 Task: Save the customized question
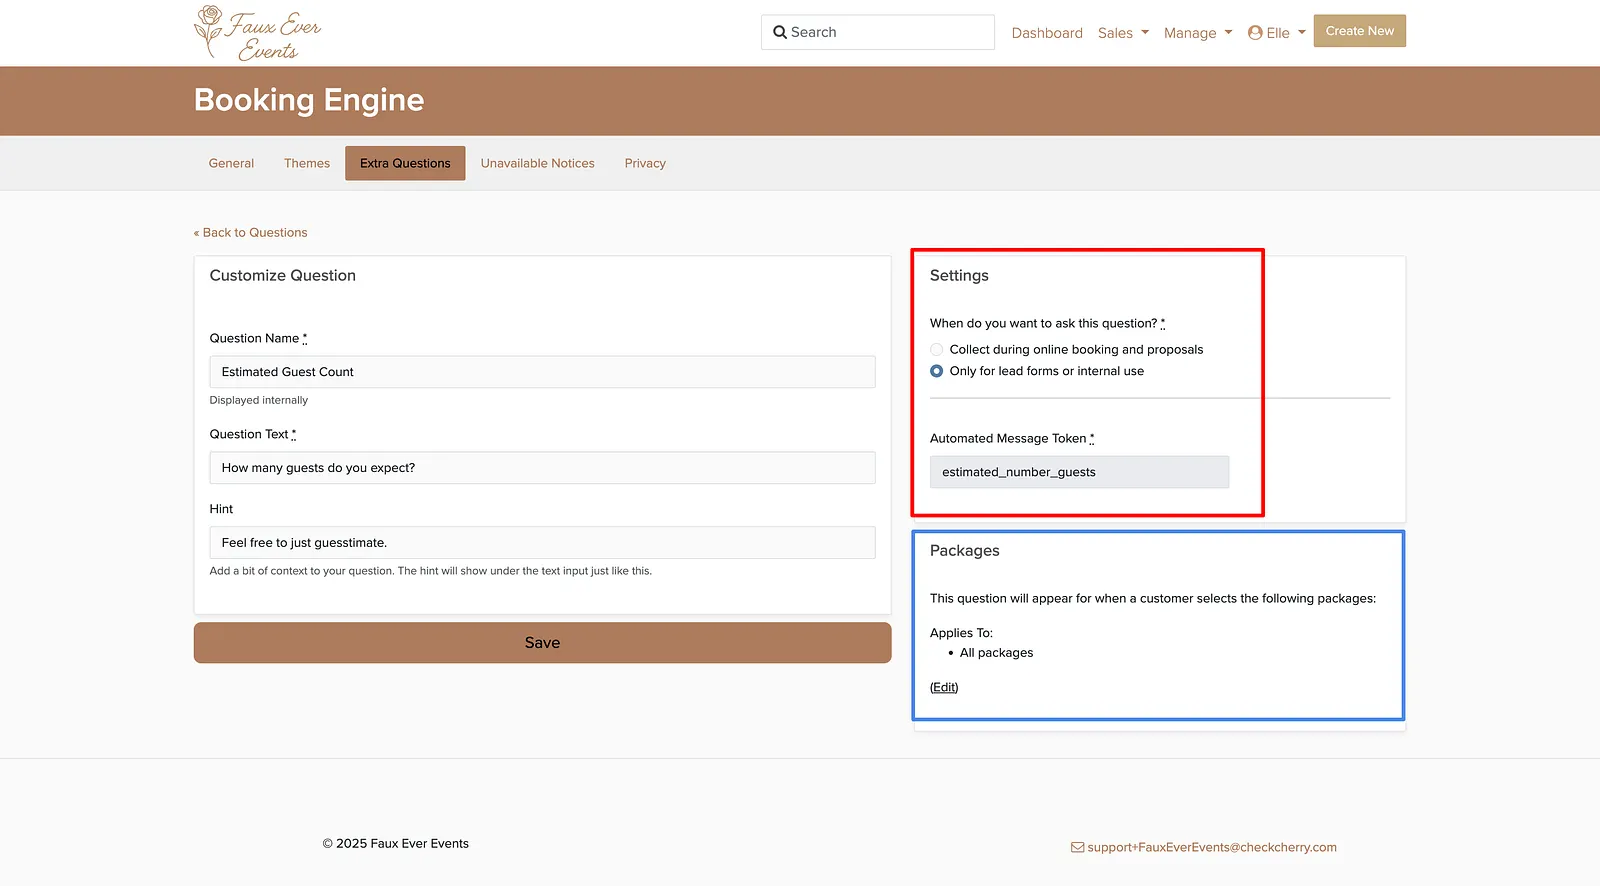click(x=542, y=643)
